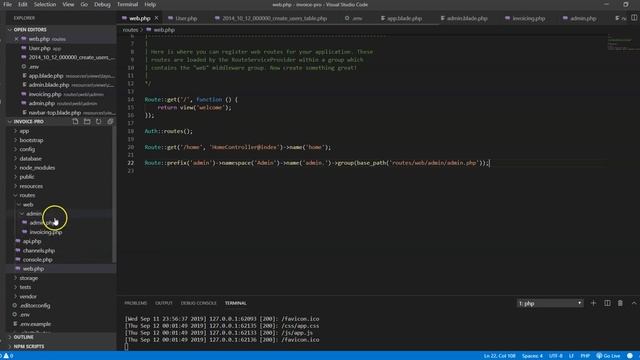Kill the active terminal with trash icon
640x360 pixels.
point(620,303)
